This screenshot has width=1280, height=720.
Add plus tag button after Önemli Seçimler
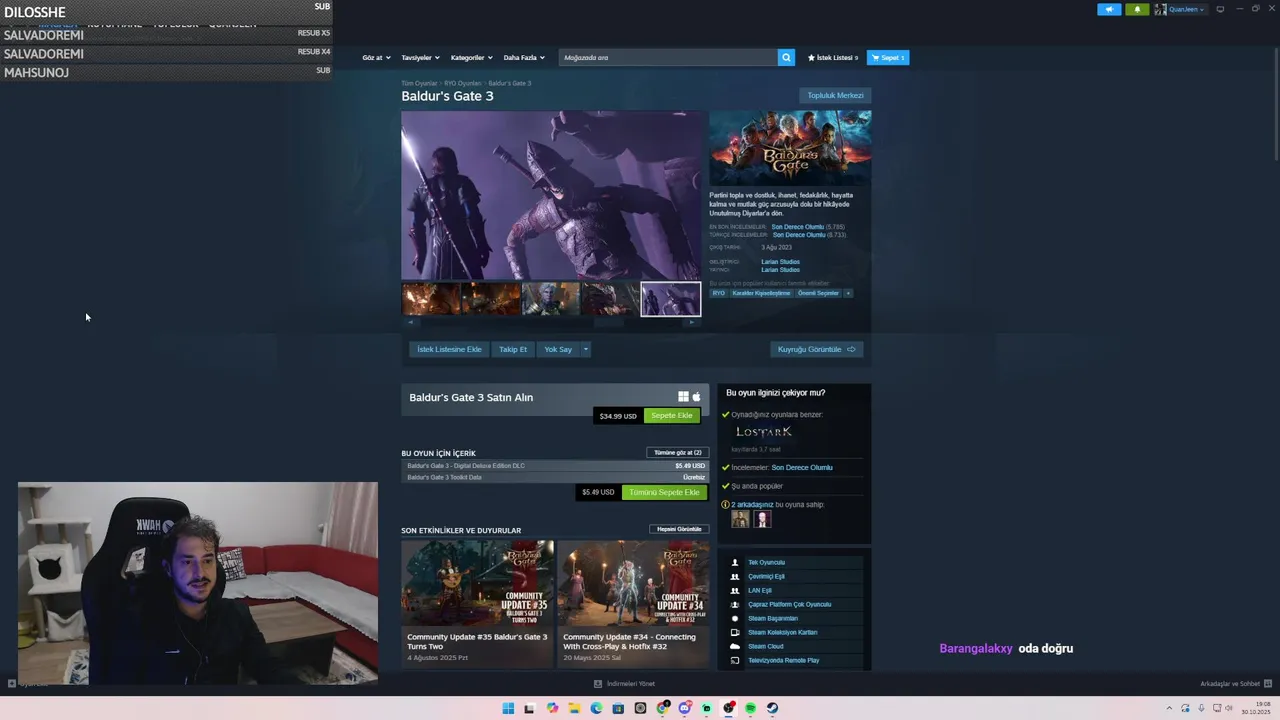[848, 293]
